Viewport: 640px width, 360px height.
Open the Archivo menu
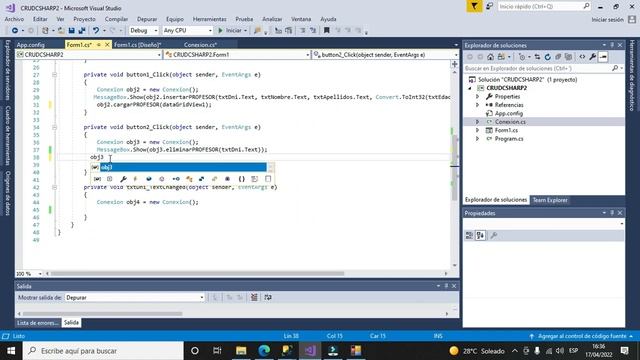pyautogui.click(x=14, y=19)
